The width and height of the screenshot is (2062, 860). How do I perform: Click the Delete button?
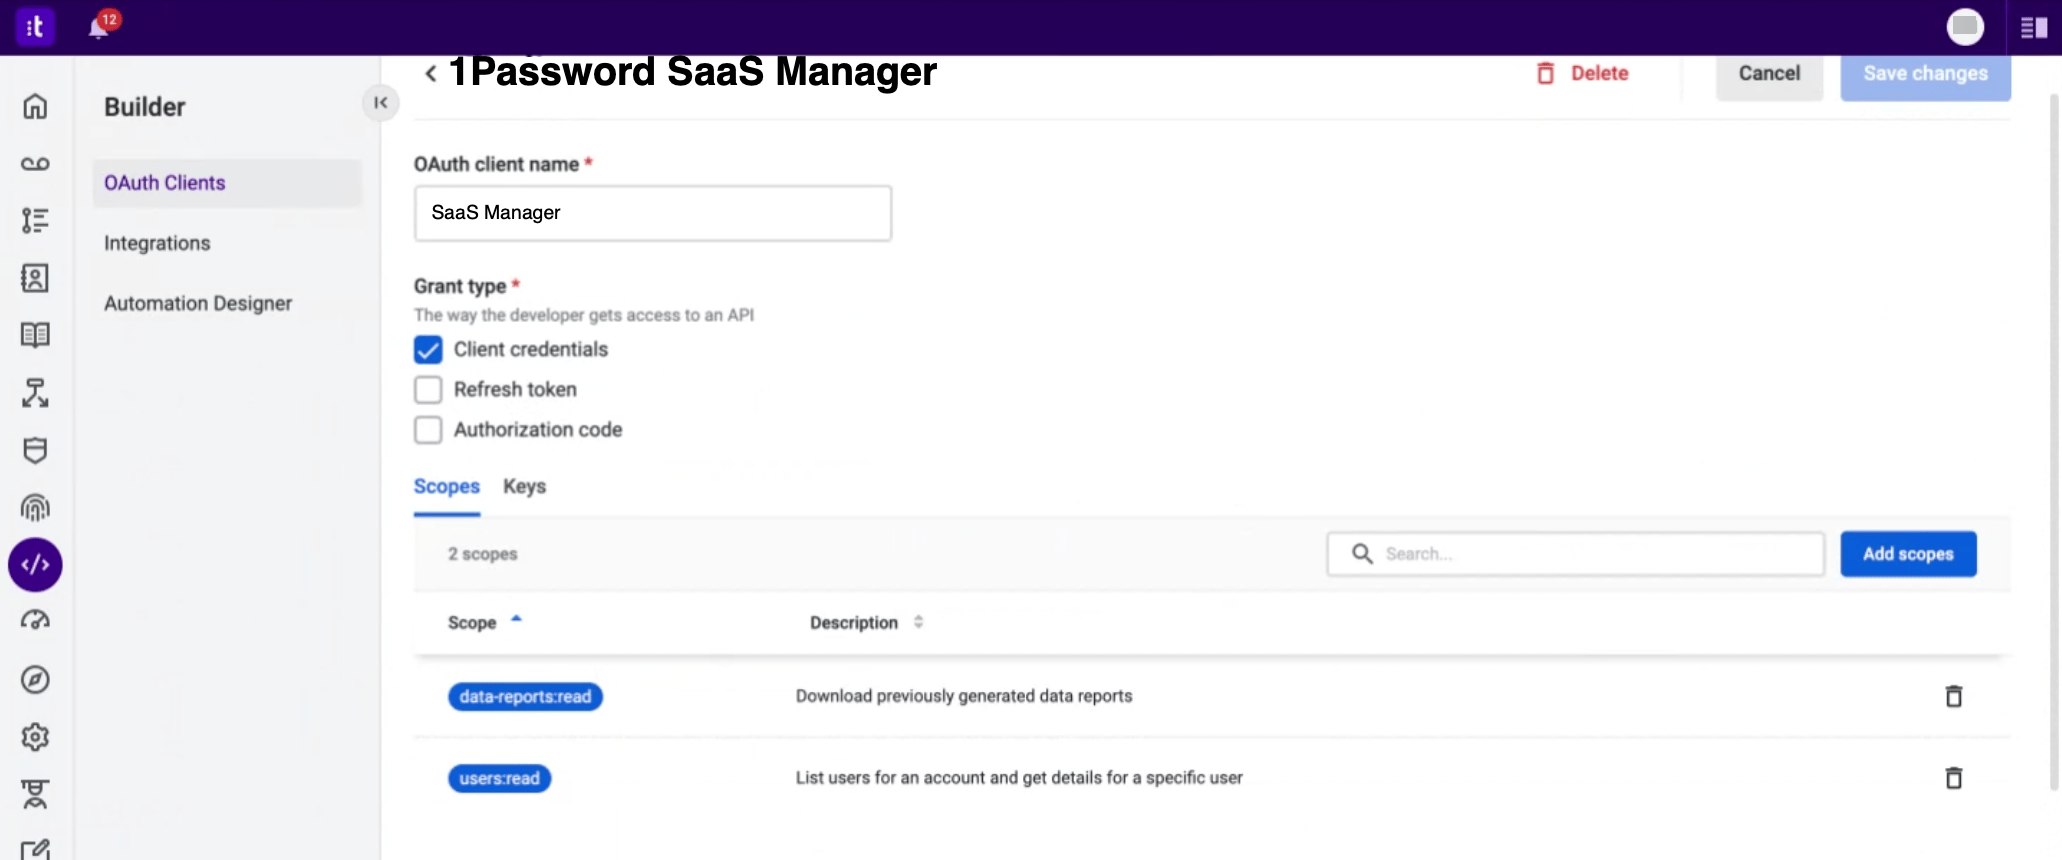(1583, 73)
